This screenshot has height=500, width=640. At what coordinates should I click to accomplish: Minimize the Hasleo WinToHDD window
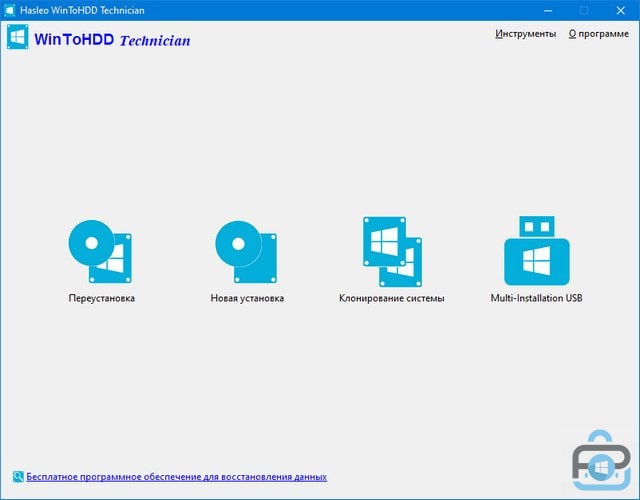[x=548, y=10]
